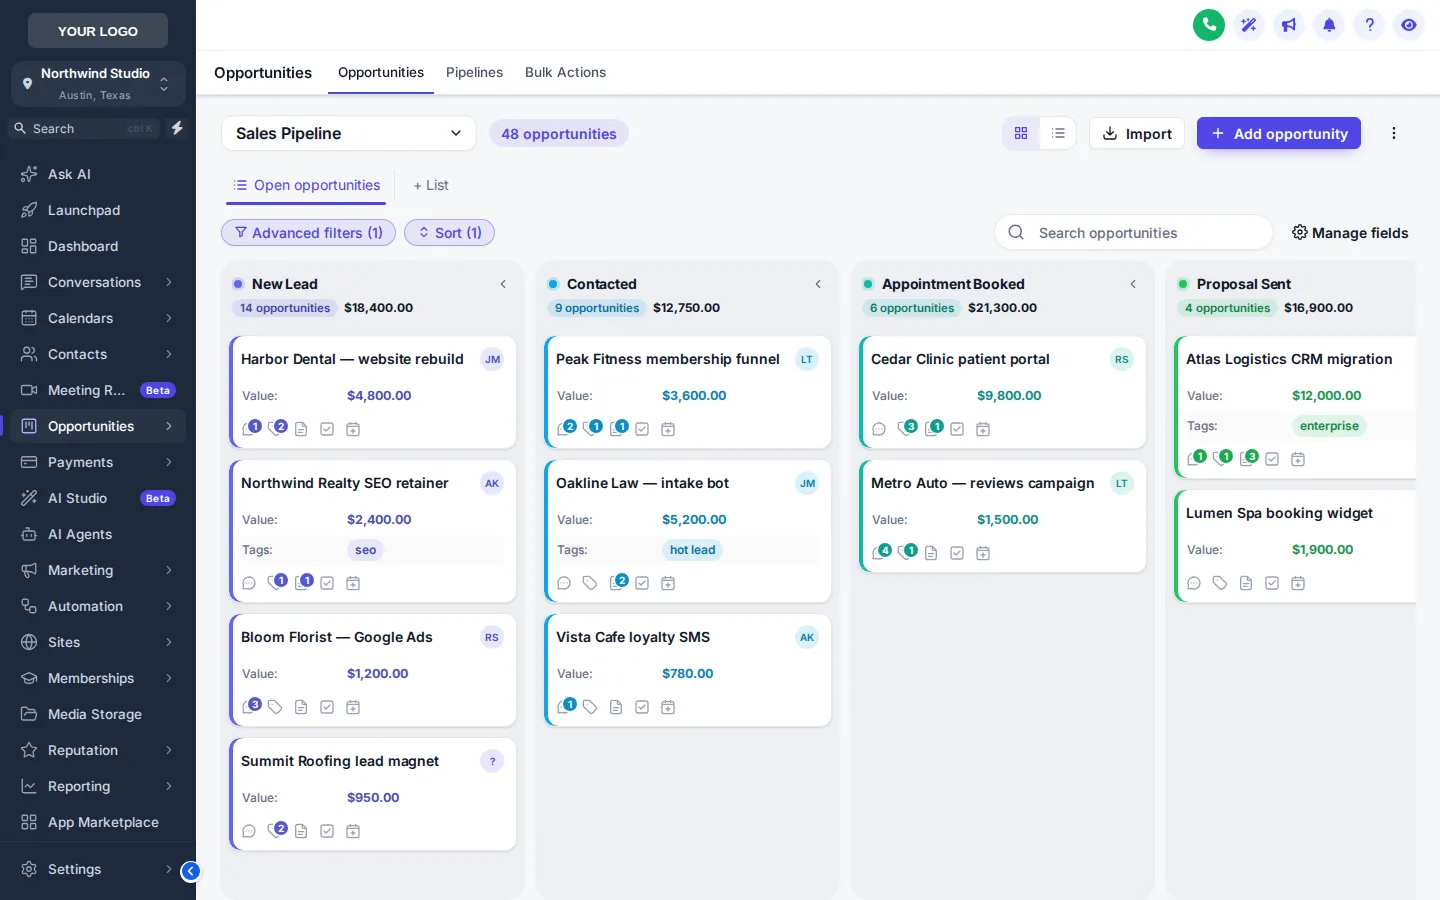Click task check icon on Atlas Logistics card
Image resolution: width=1440 pixels, height=900 pixels.
pyautogui.click(x=1272, y=459)
